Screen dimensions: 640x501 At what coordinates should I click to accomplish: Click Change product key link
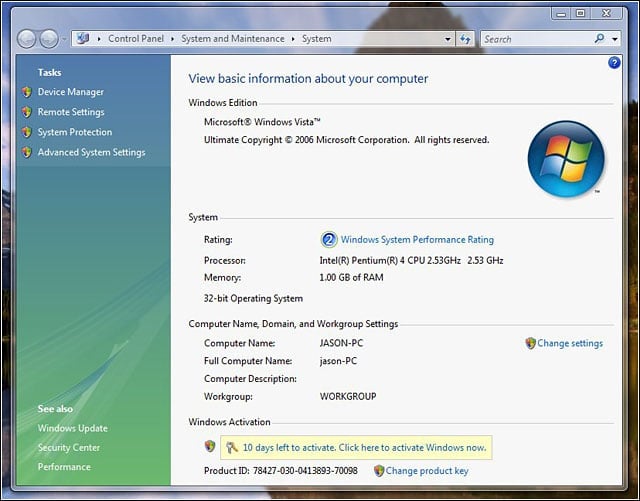click(427, 471)
